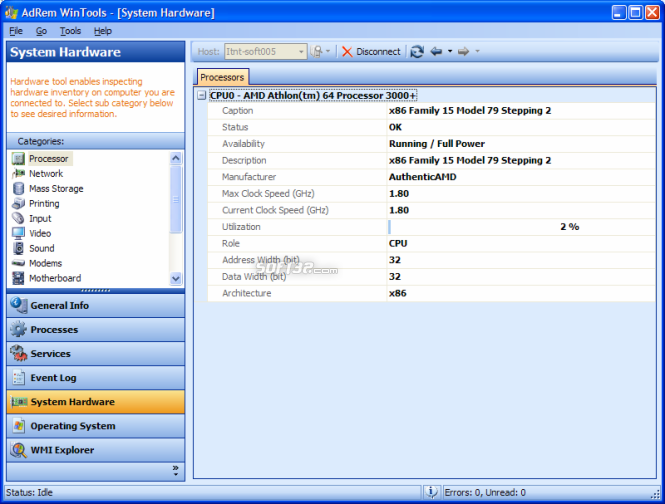The width and height of the screenshot is (665, 504).
Task: Click the Printing printer icon
Action: point(18,203)
